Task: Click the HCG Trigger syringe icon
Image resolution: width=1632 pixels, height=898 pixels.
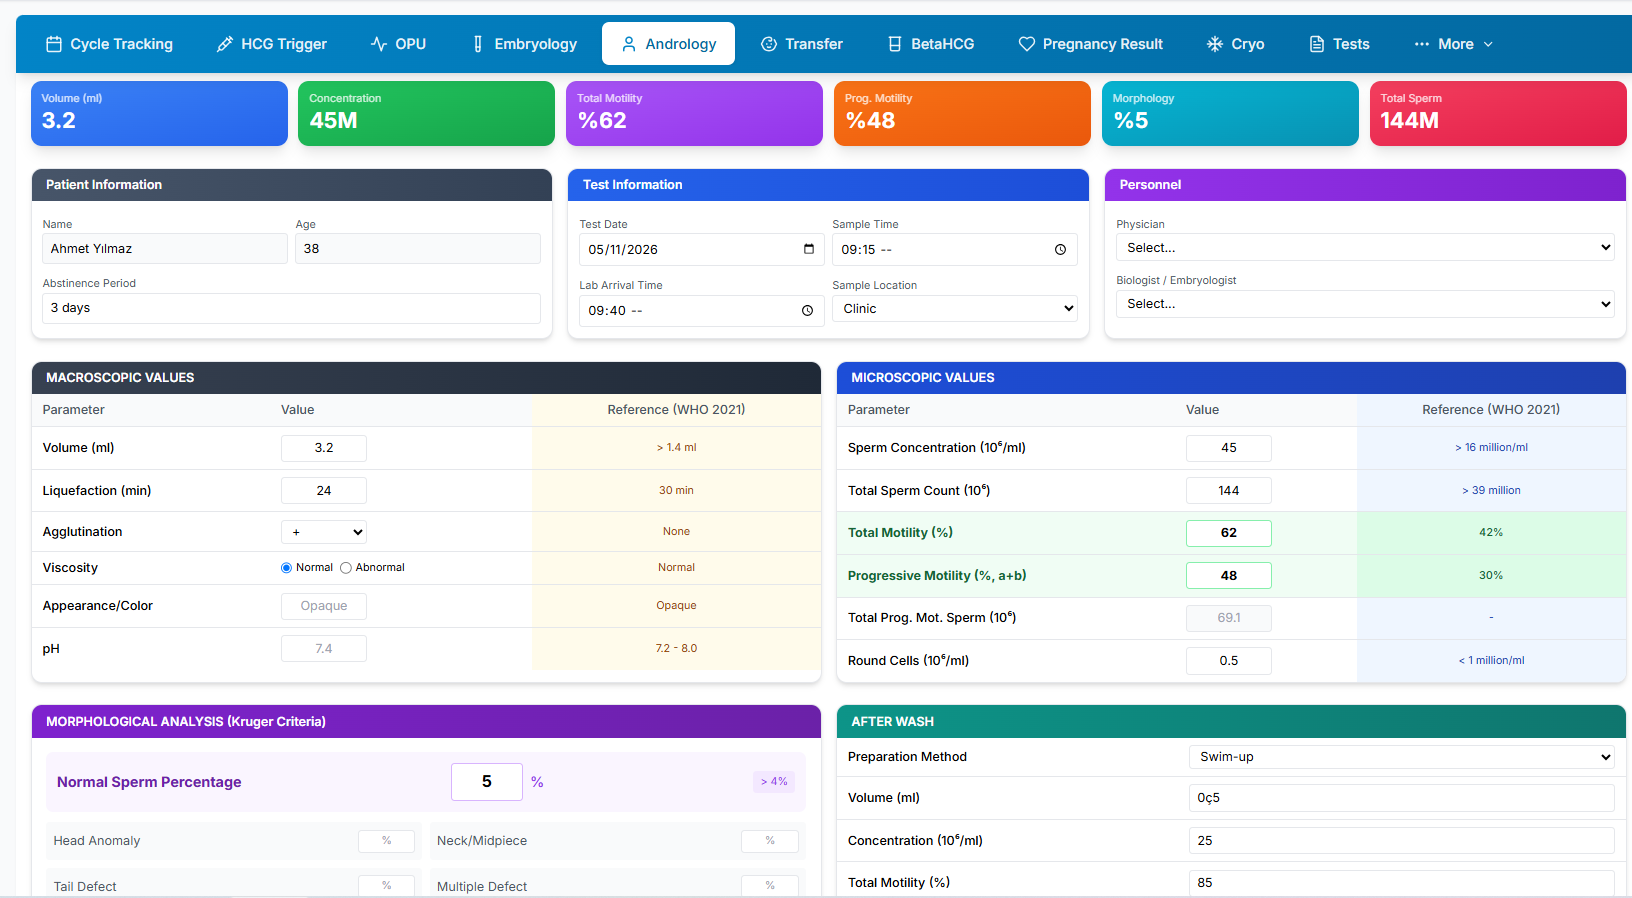Action: tap(225, 44)
